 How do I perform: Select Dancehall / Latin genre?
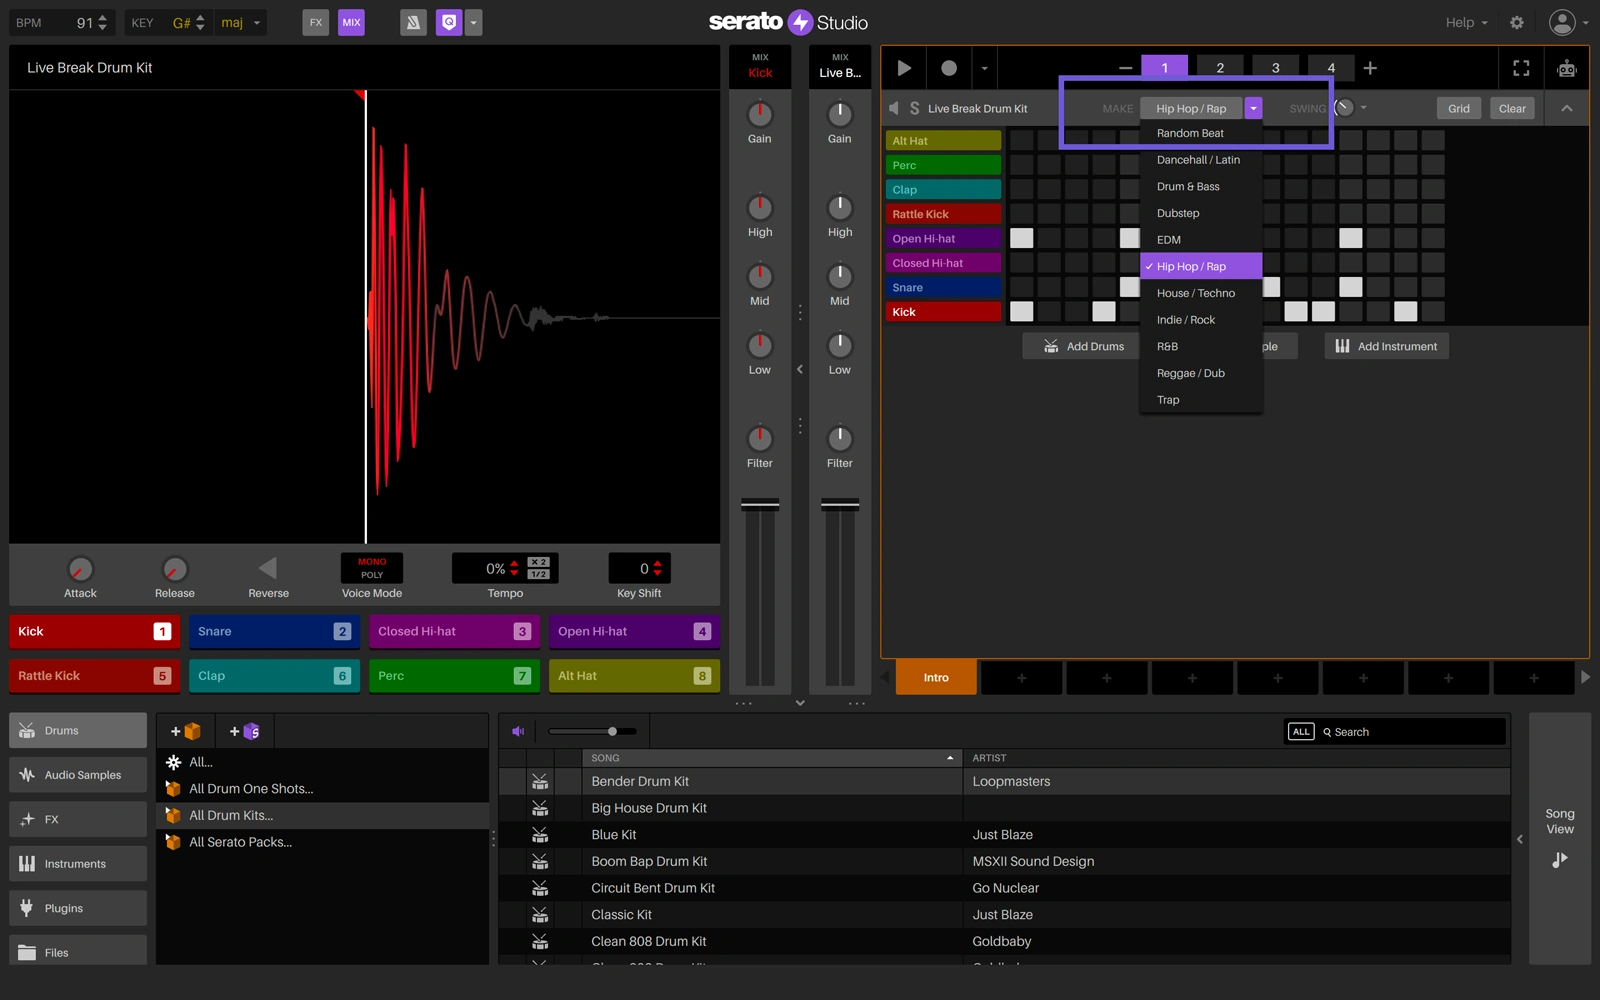point(1201,160)
